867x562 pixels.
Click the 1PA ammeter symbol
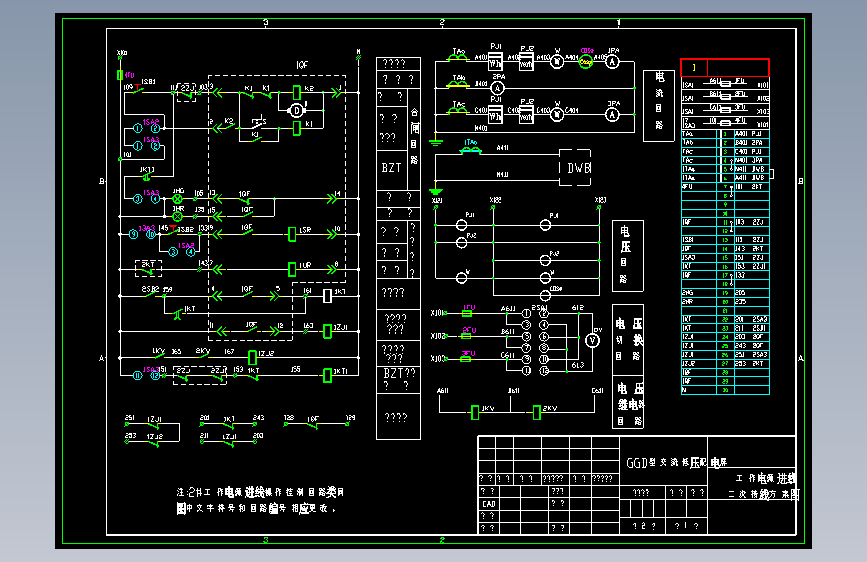612,62
